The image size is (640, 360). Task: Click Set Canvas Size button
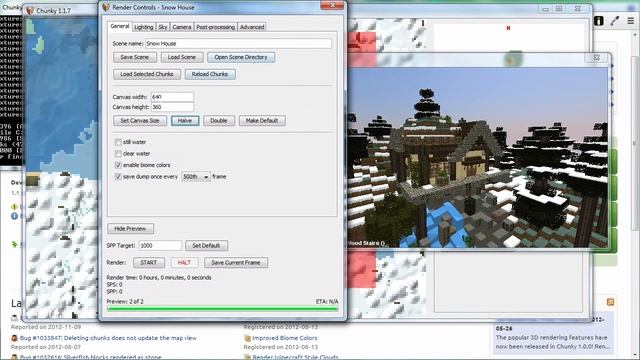coord(140,121)
